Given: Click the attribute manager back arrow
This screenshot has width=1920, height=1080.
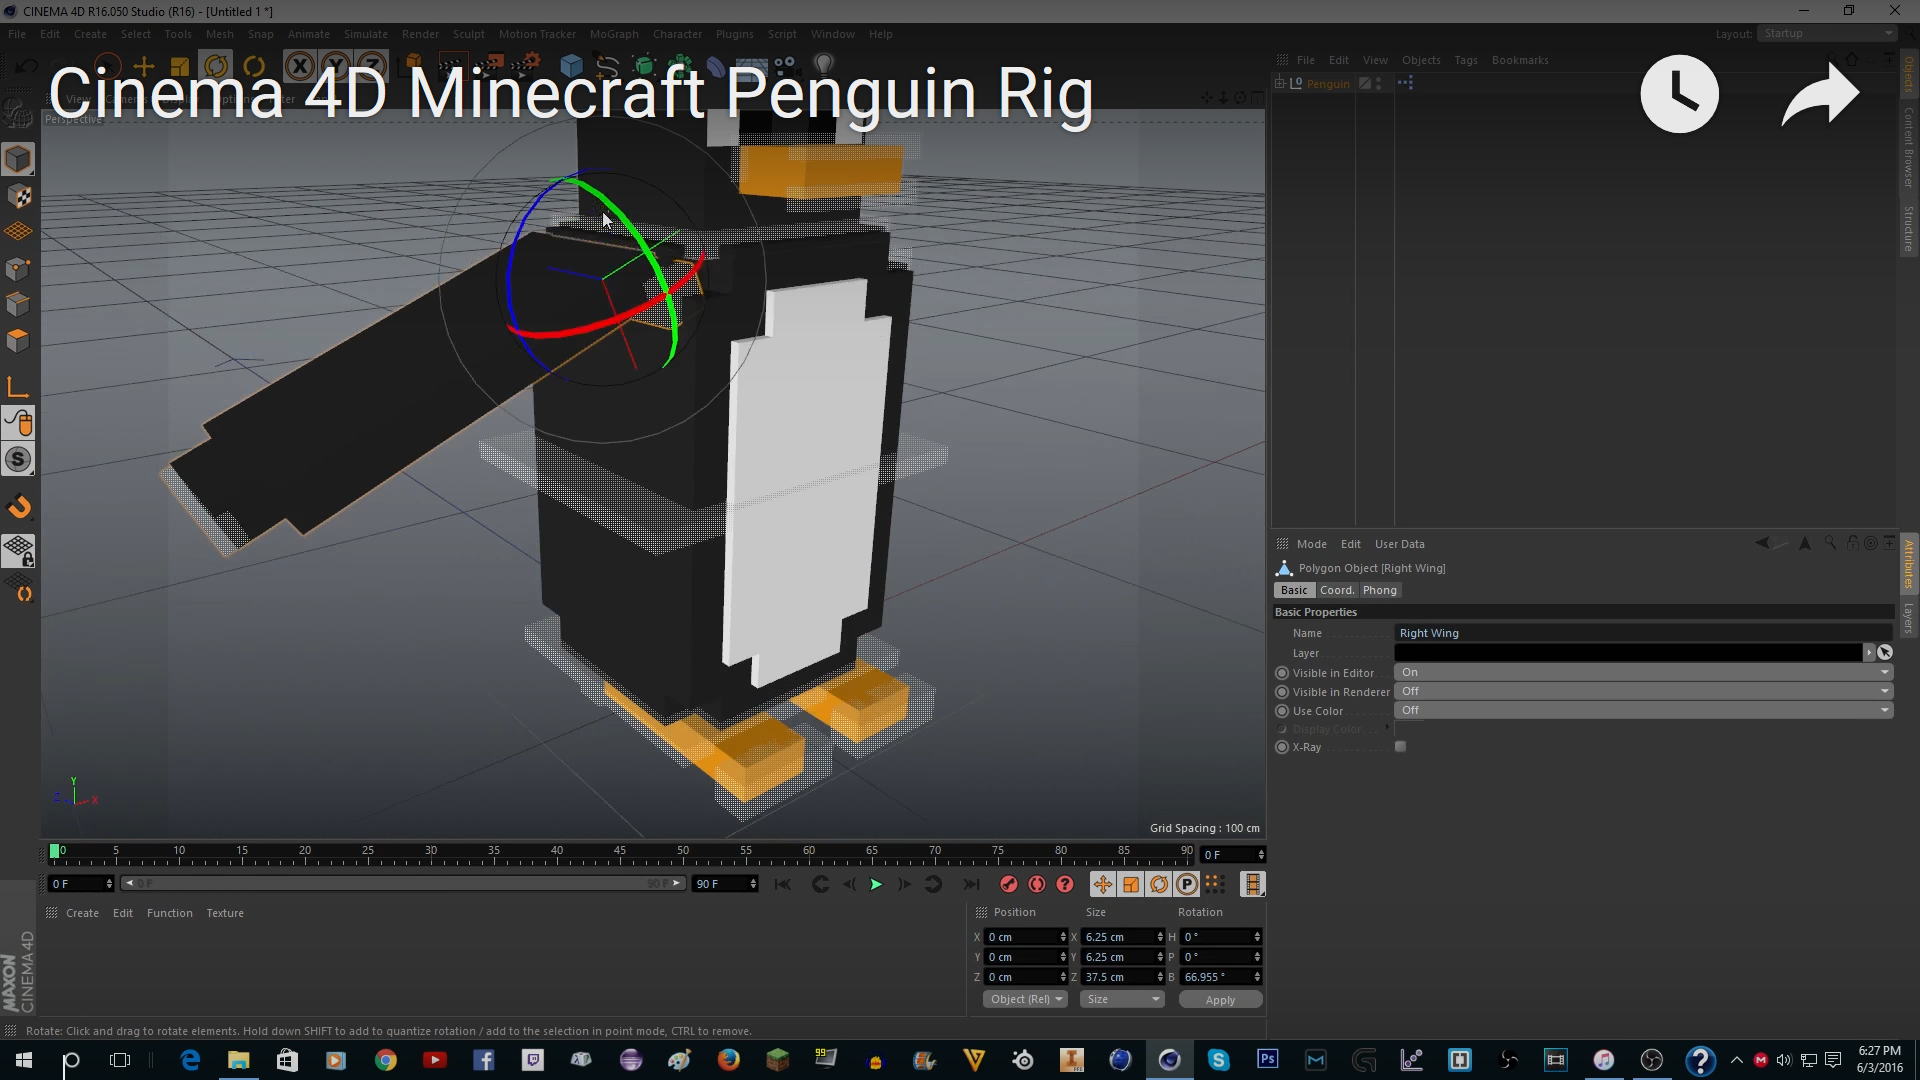Looking at the screenshot, I should pos(1762,543).
